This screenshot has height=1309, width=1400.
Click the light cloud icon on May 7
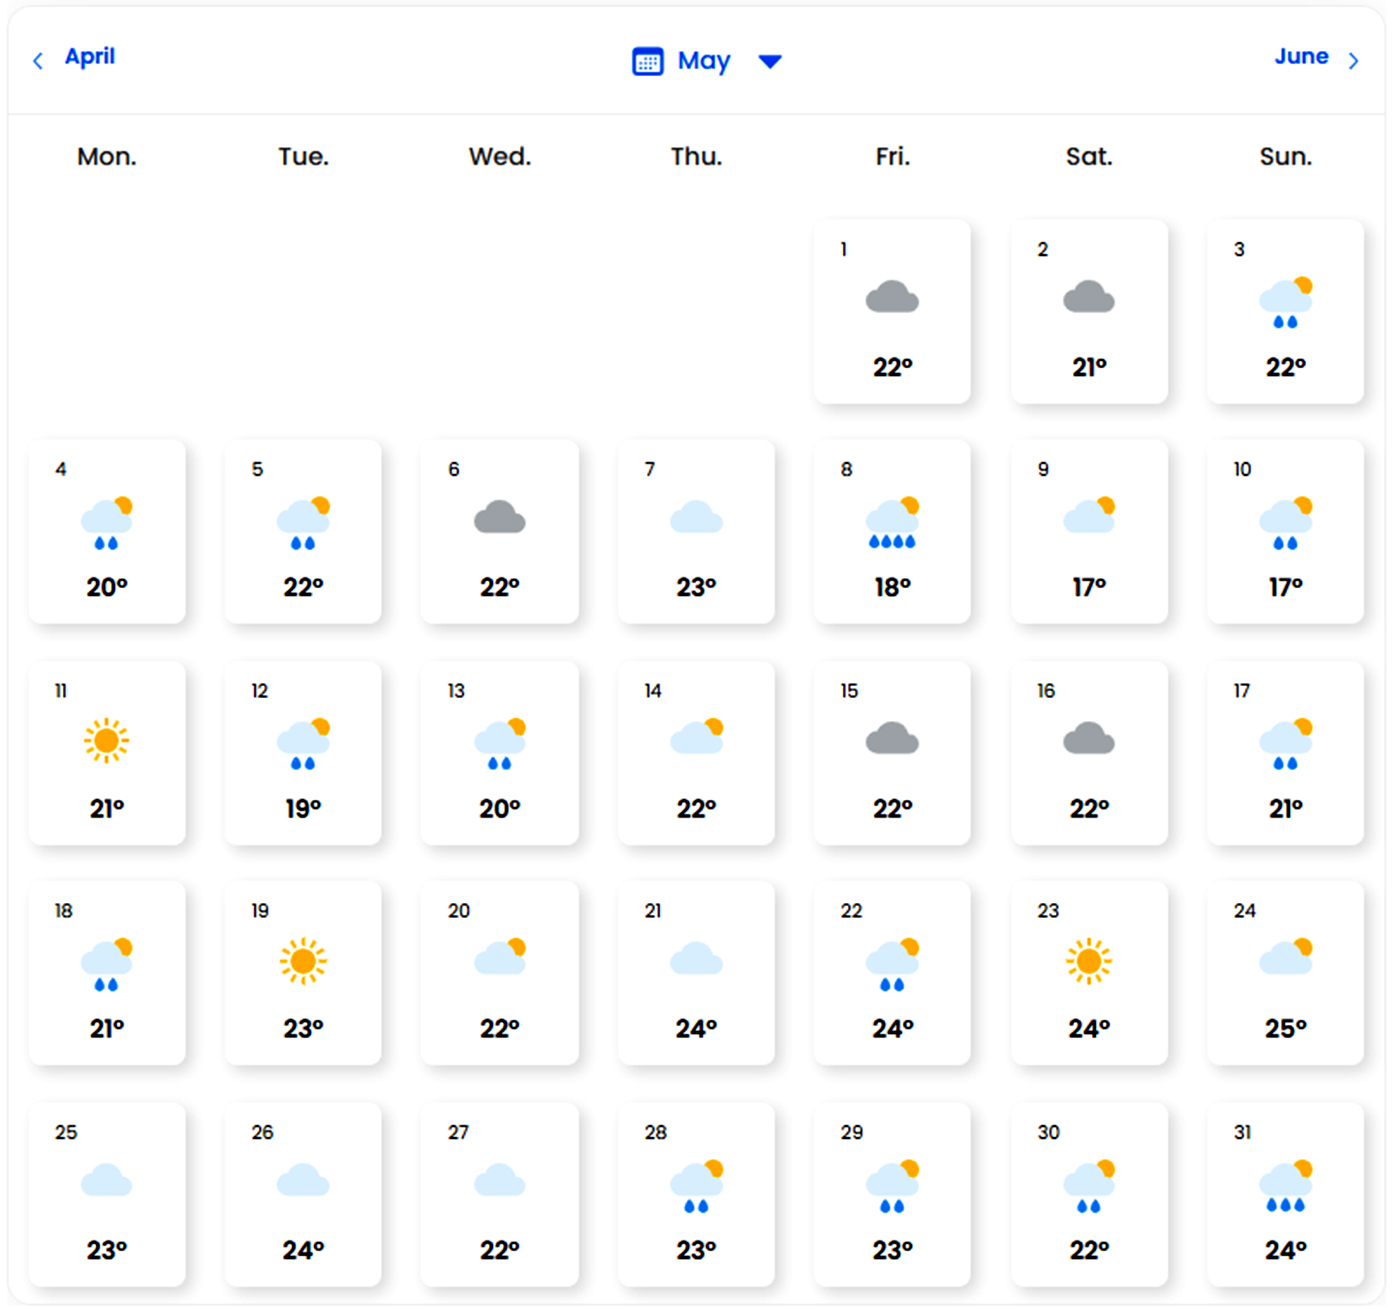coord(696,518)
